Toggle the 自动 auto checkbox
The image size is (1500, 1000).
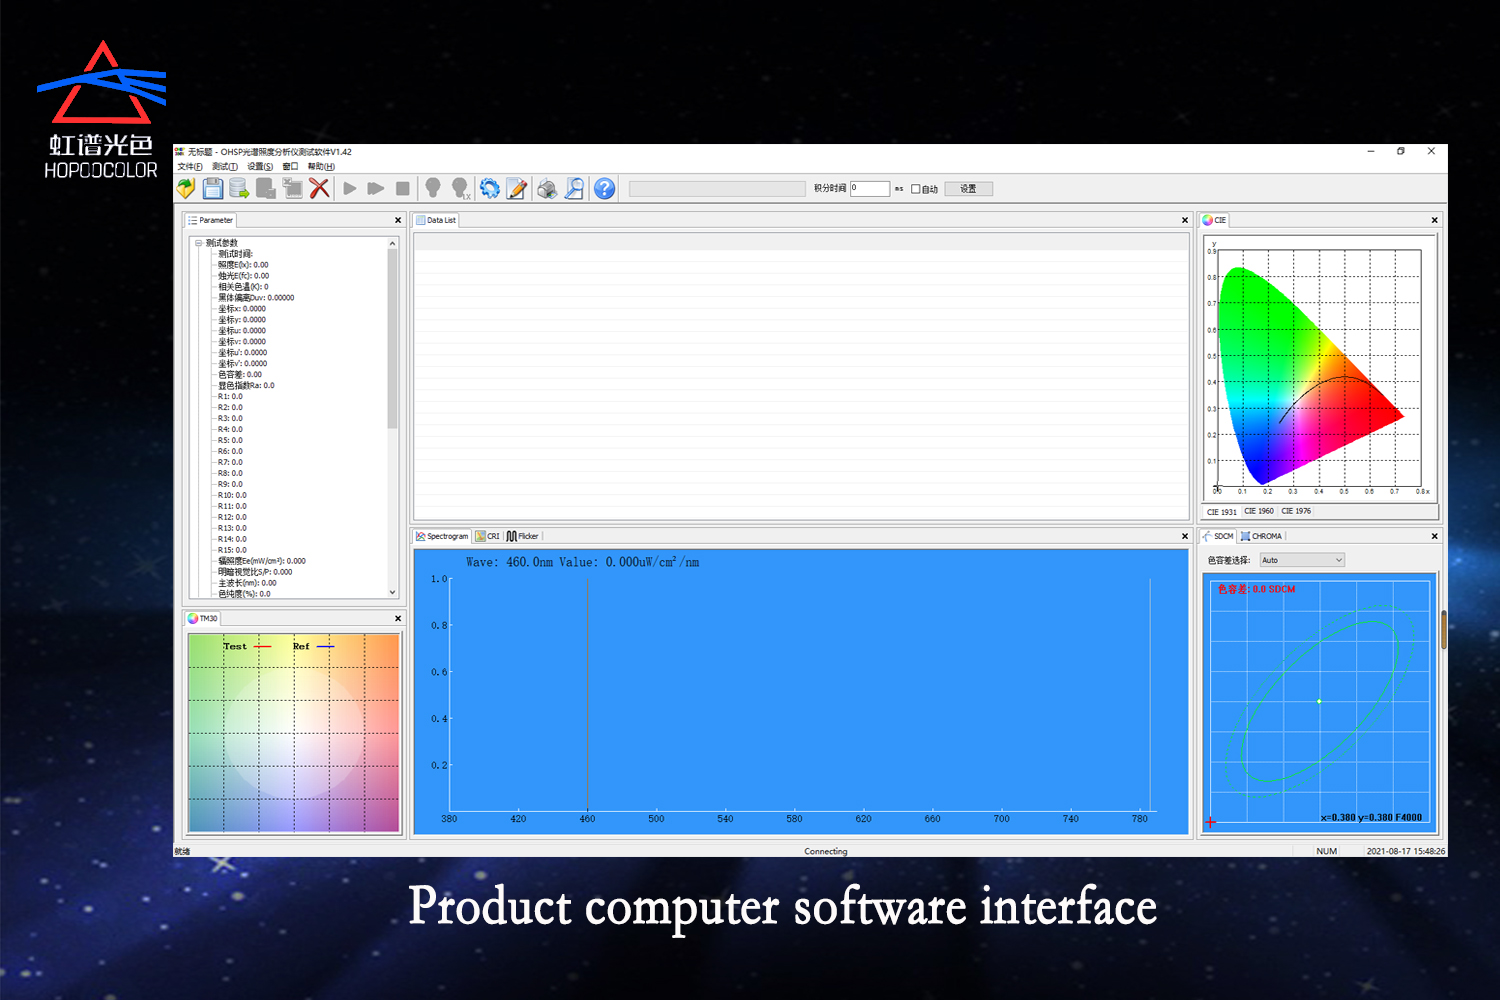tap(915, 189)
